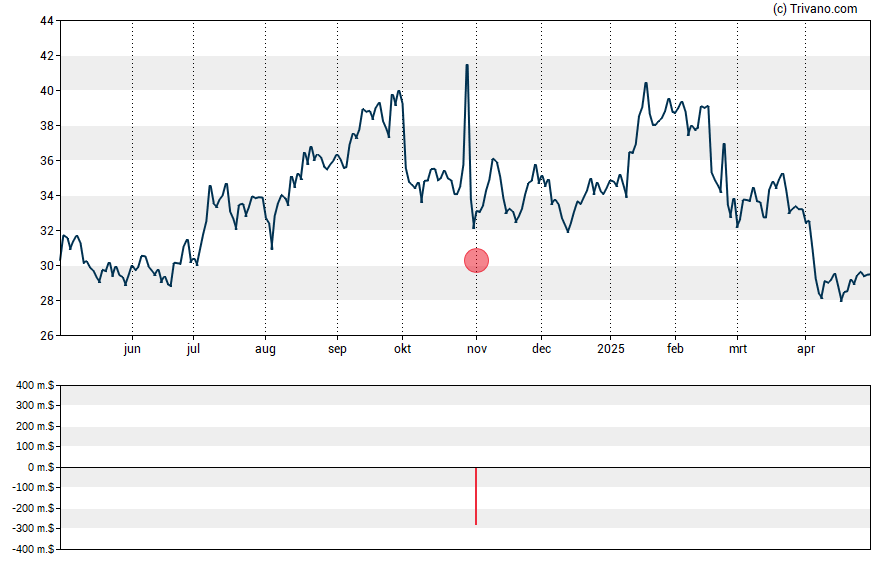Select the 'nov' month label
Viewport: 888px width, 565px height.
click(x=477, y=349)
